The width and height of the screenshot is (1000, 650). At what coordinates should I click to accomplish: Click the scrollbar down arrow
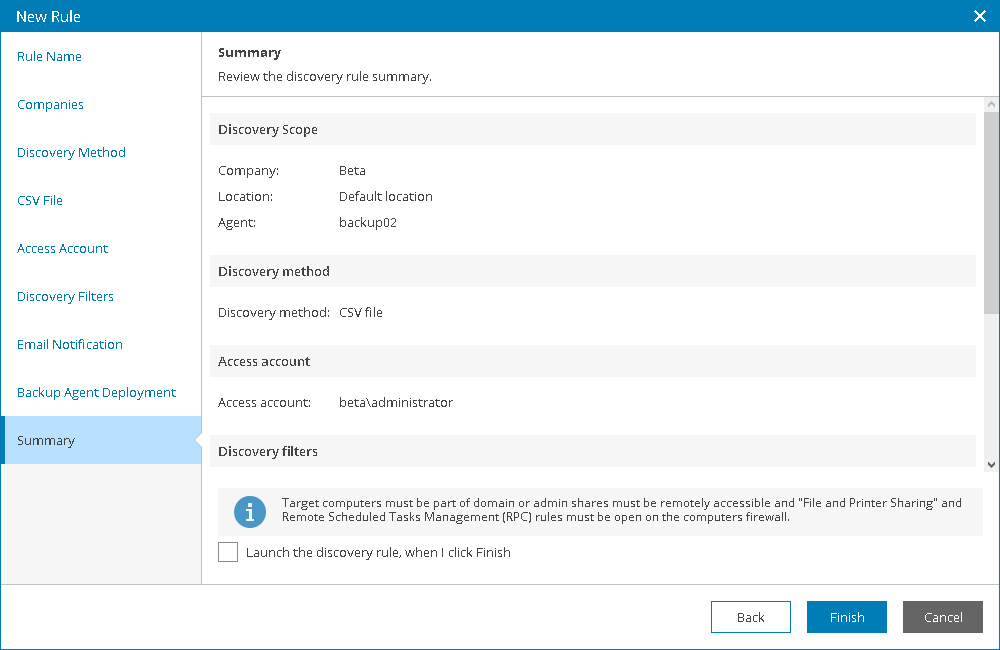click(x=991, y=464)
